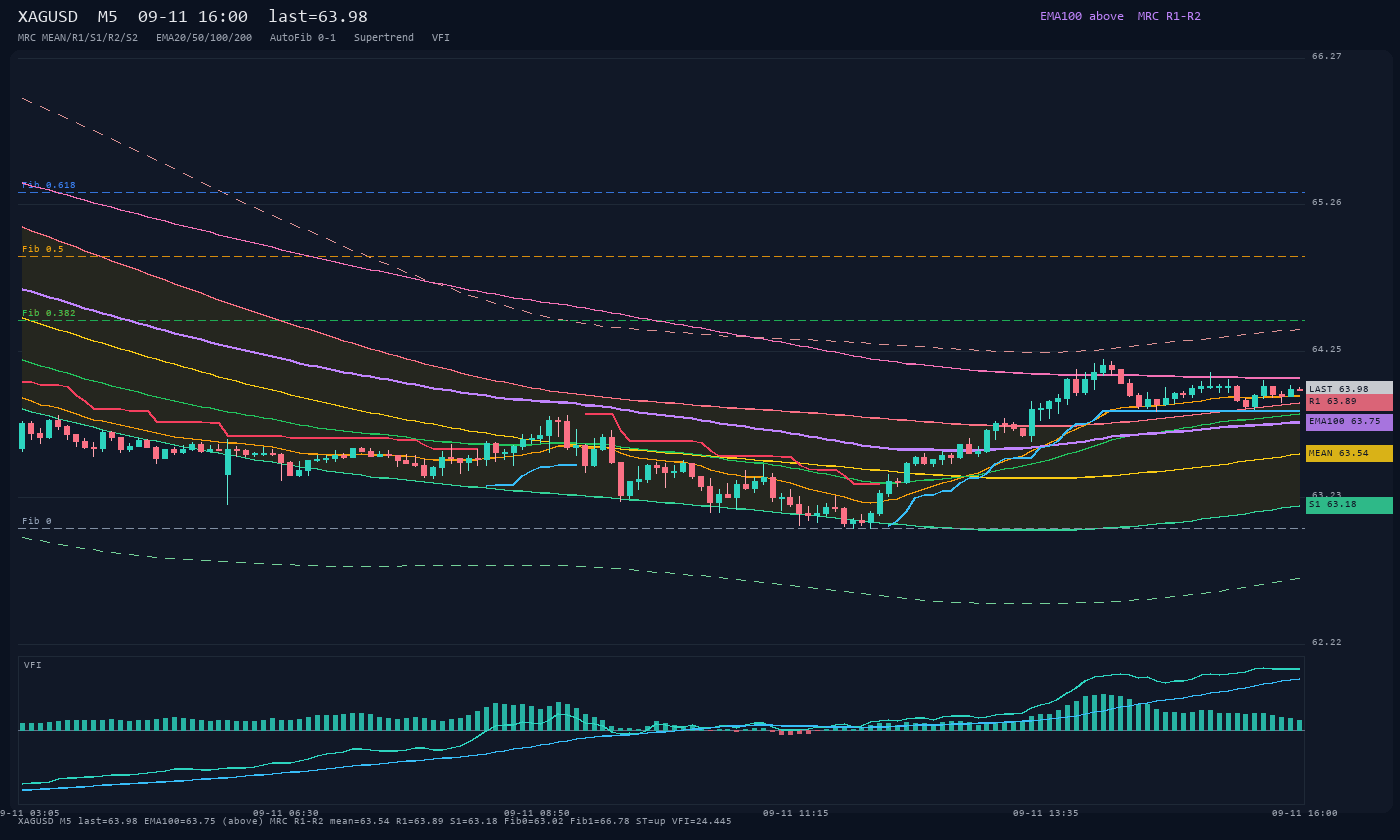Select the Fib 0 level label
The image size is (1400, 840).
point(37,521)
